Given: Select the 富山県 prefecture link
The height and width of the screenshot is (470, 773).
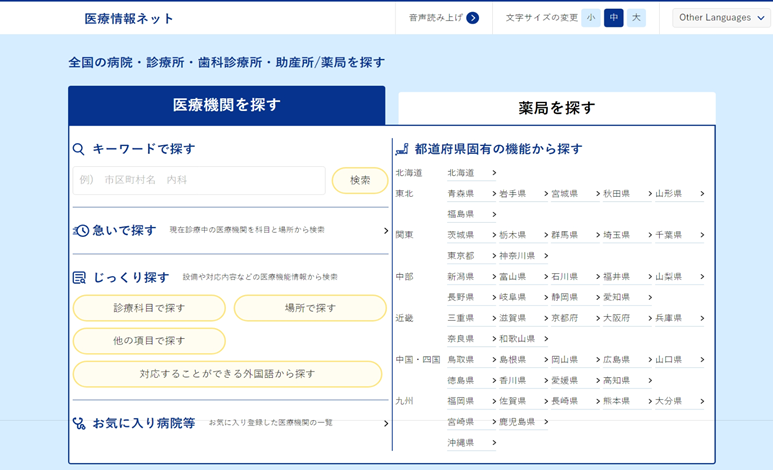Looking at the screenshot, I should pyautogui.click(x=524, y=277).
